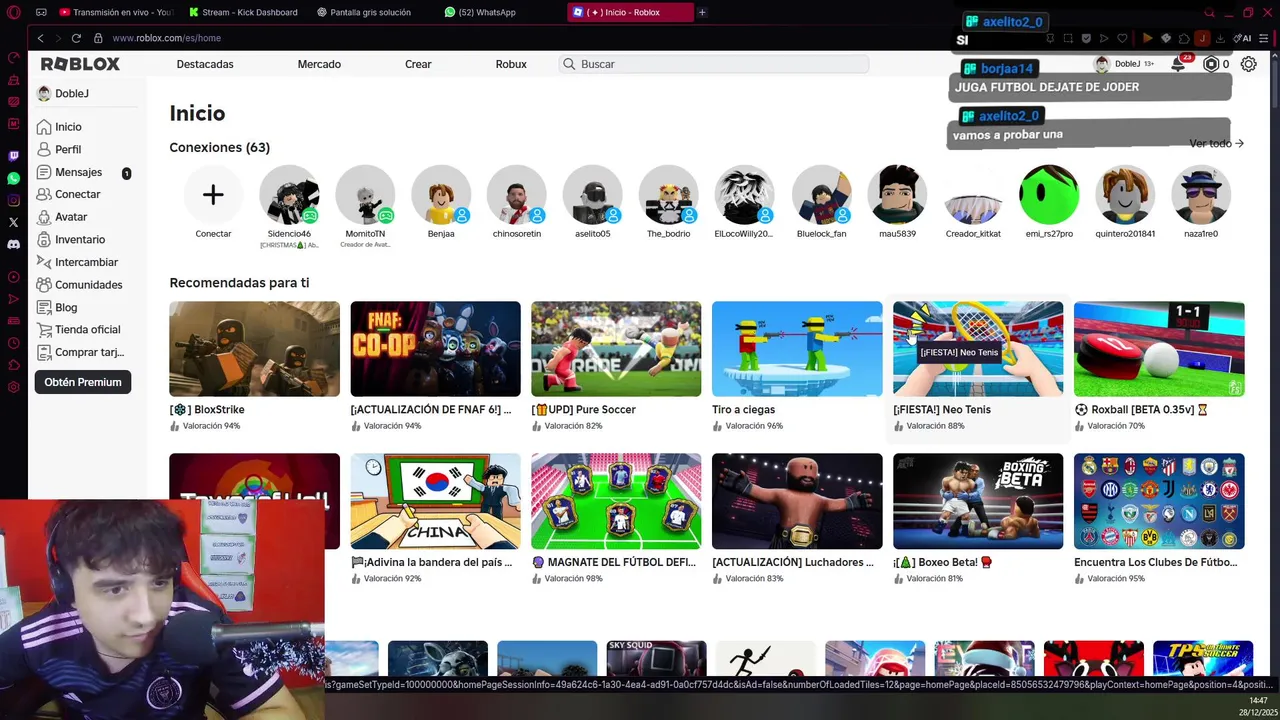The width and height of the screenshot is (1280, 720).
Task: Open friend emi_rs27pro avatar
Action: tap(1049, 195)
